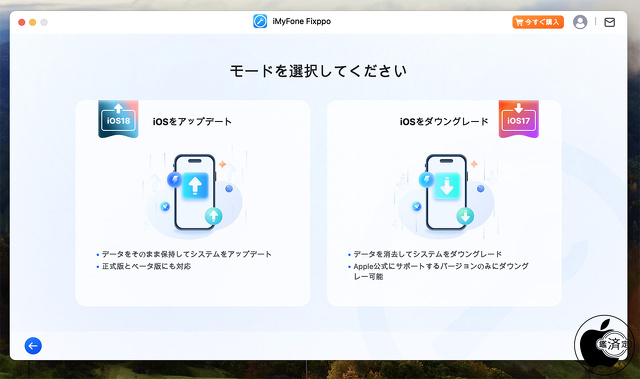The width and height of the screenshot is (640, 379).
Task: Click text データを消去してシステムをダウングレード
Action: point(427,254)
